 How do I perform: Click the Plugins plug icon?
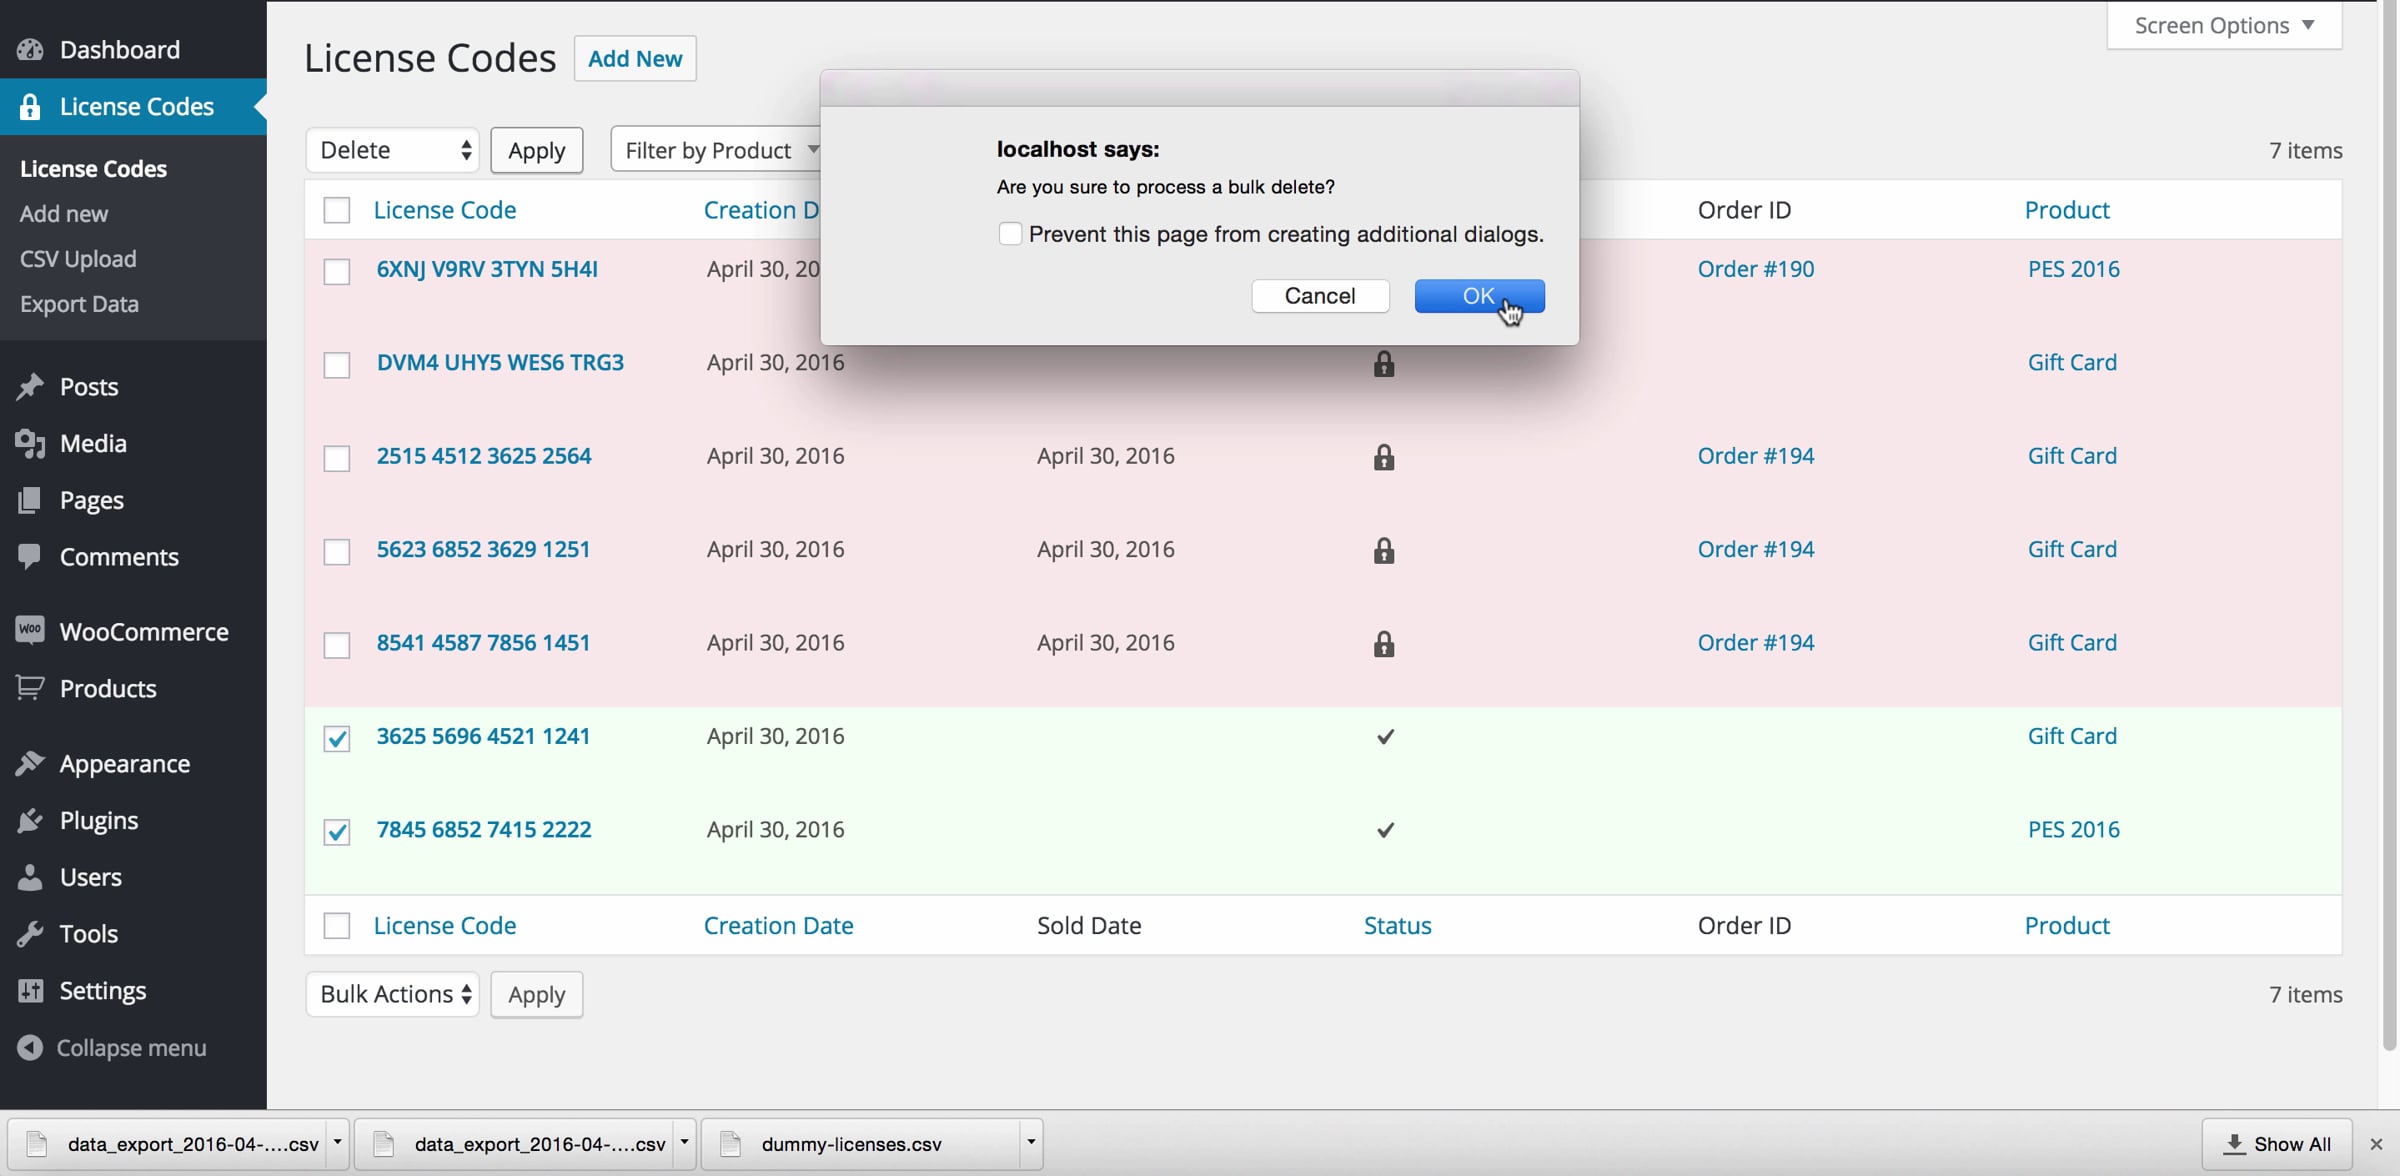point(30,820)
